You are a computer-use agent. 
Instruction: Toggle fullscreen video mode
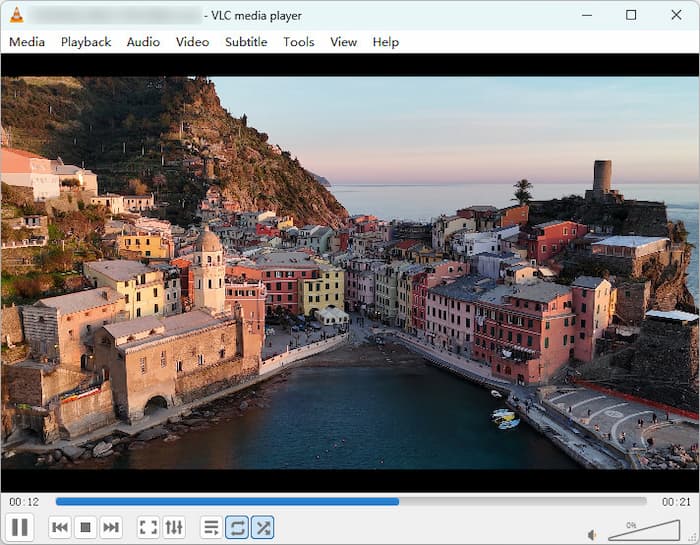click(x=148, y=527)
